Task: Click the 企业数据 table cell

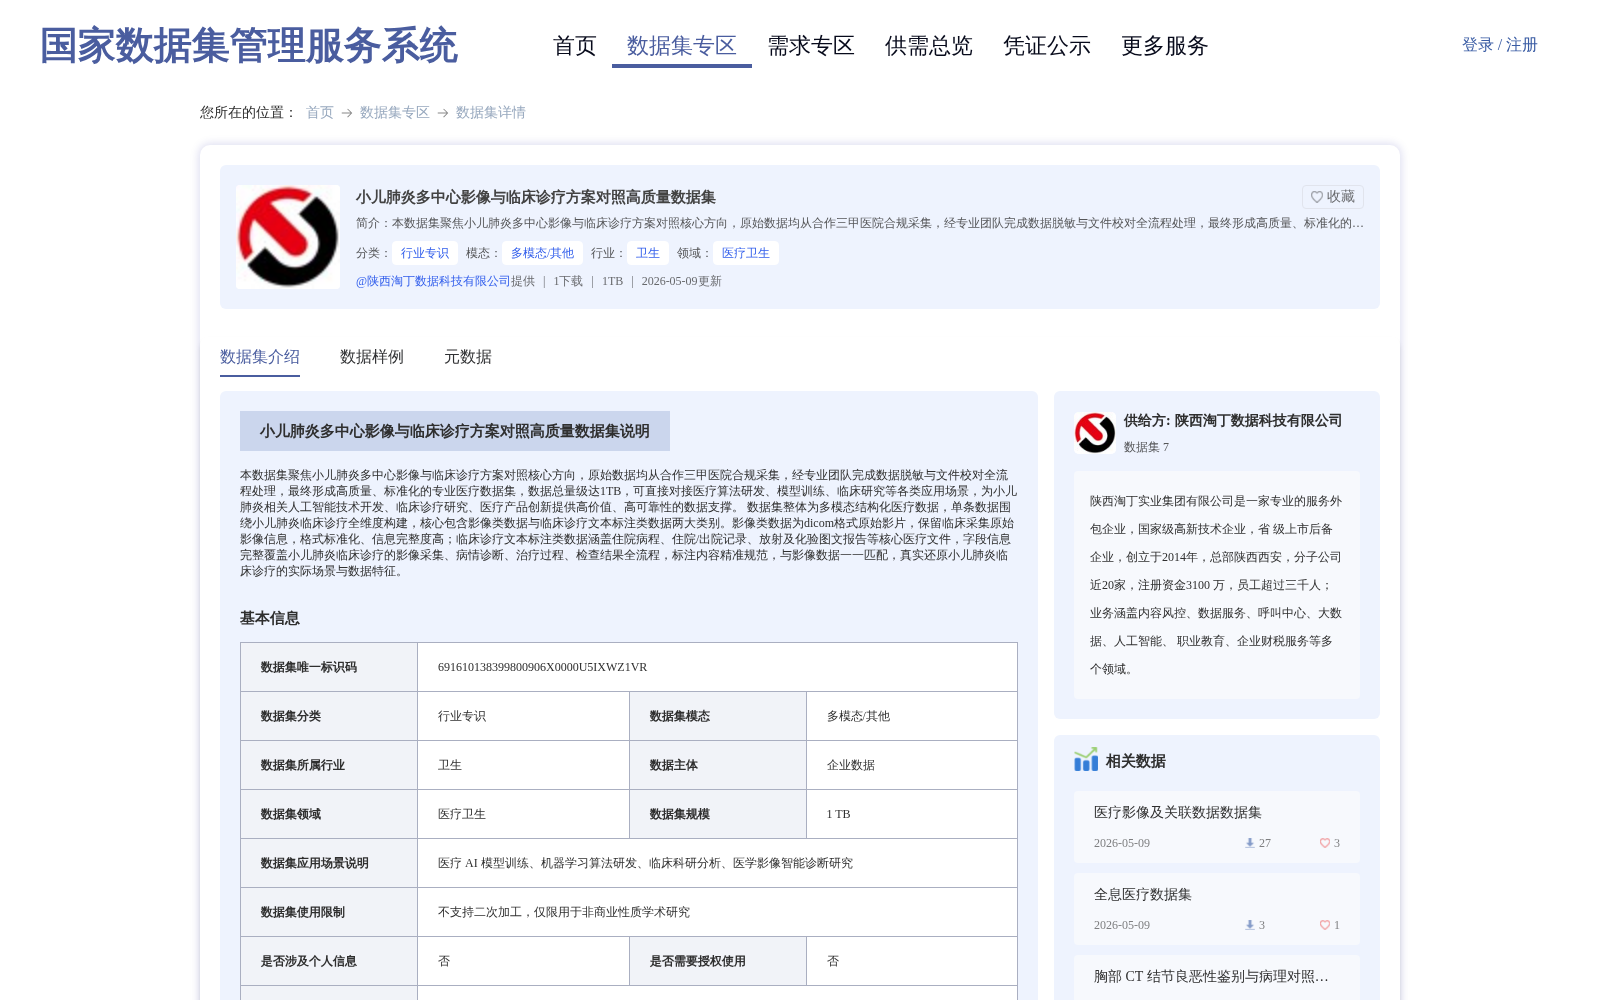Action: coord(912,765)
